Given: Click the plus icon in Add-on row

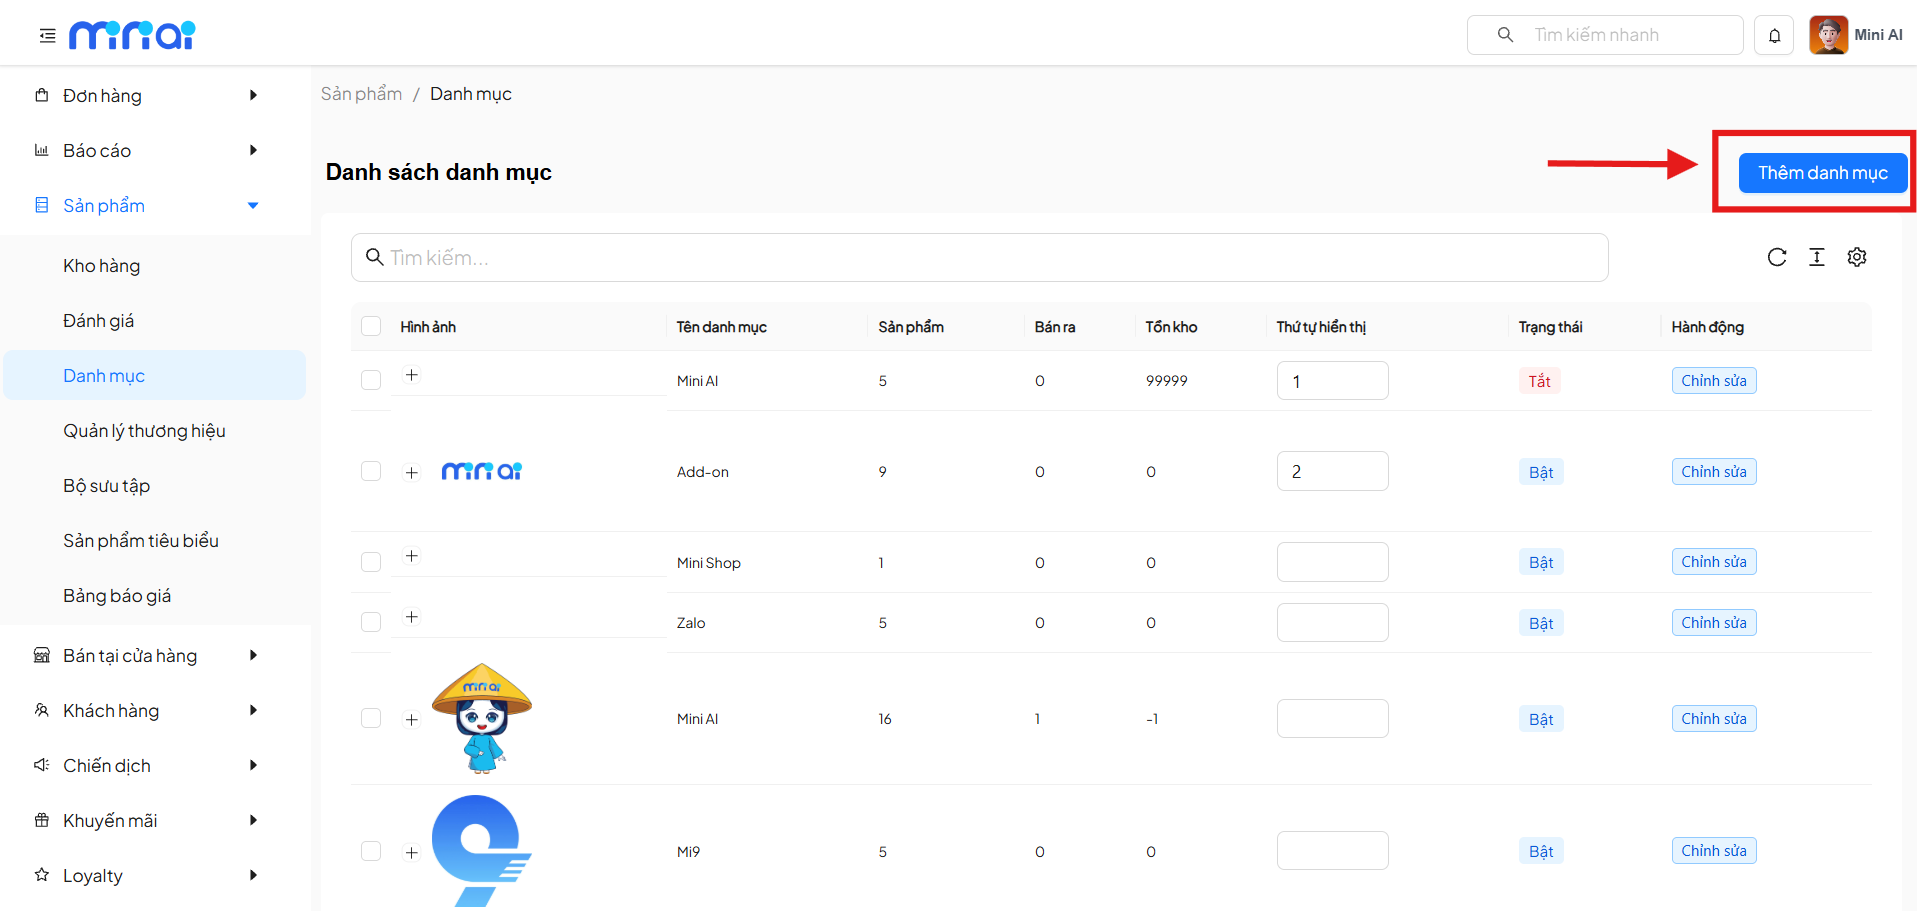Looking at the screenshot, I should pos(411,472).
